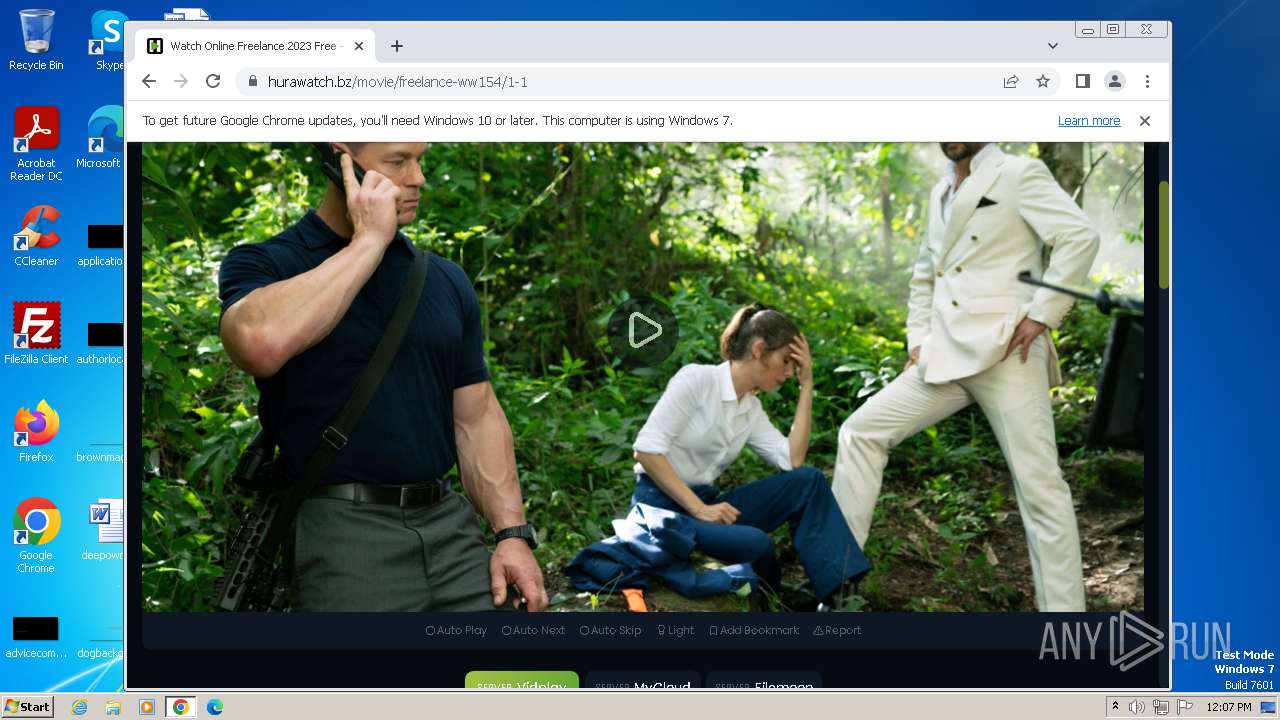
Task: Close the Watch Online Freelance tab
Action: pos(359,46)
